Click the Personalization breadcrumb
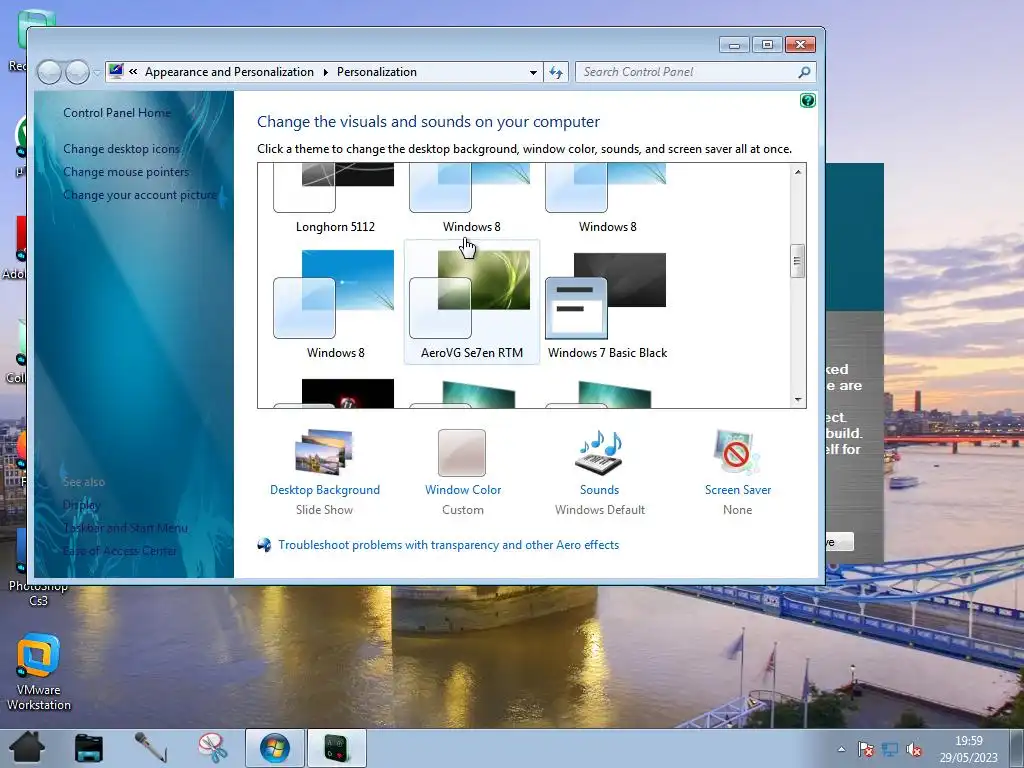The width and height of the screenshot is (1024, 768). 377,72
